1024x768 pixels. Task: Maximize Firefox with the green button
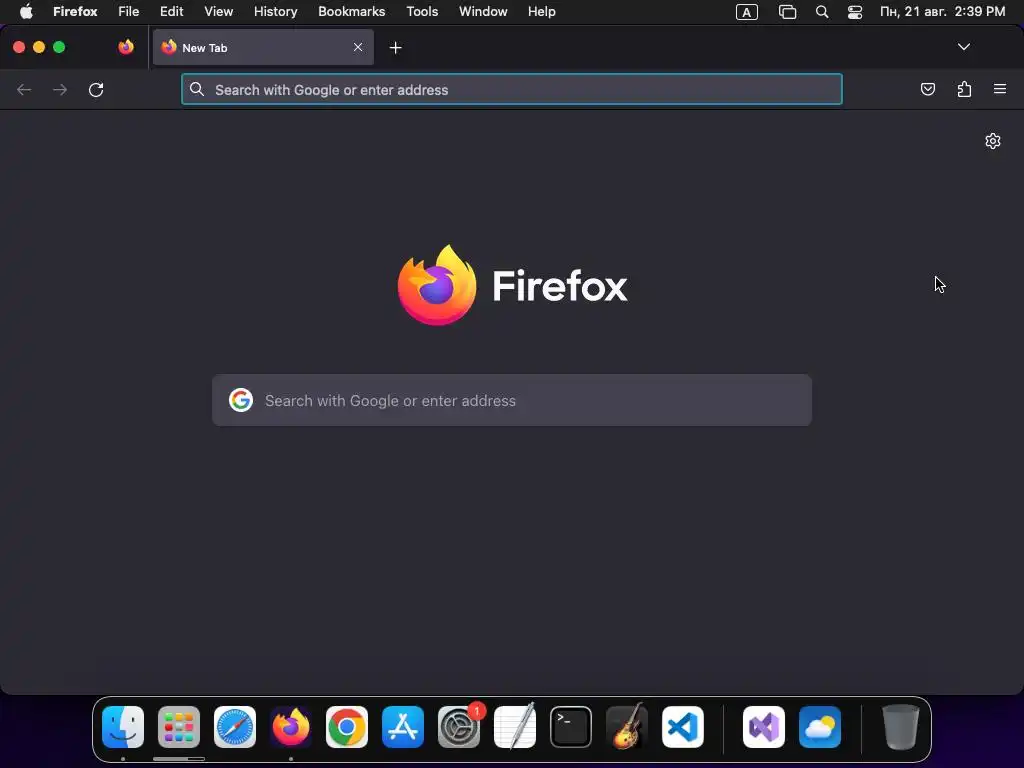[x=59, y=47]
